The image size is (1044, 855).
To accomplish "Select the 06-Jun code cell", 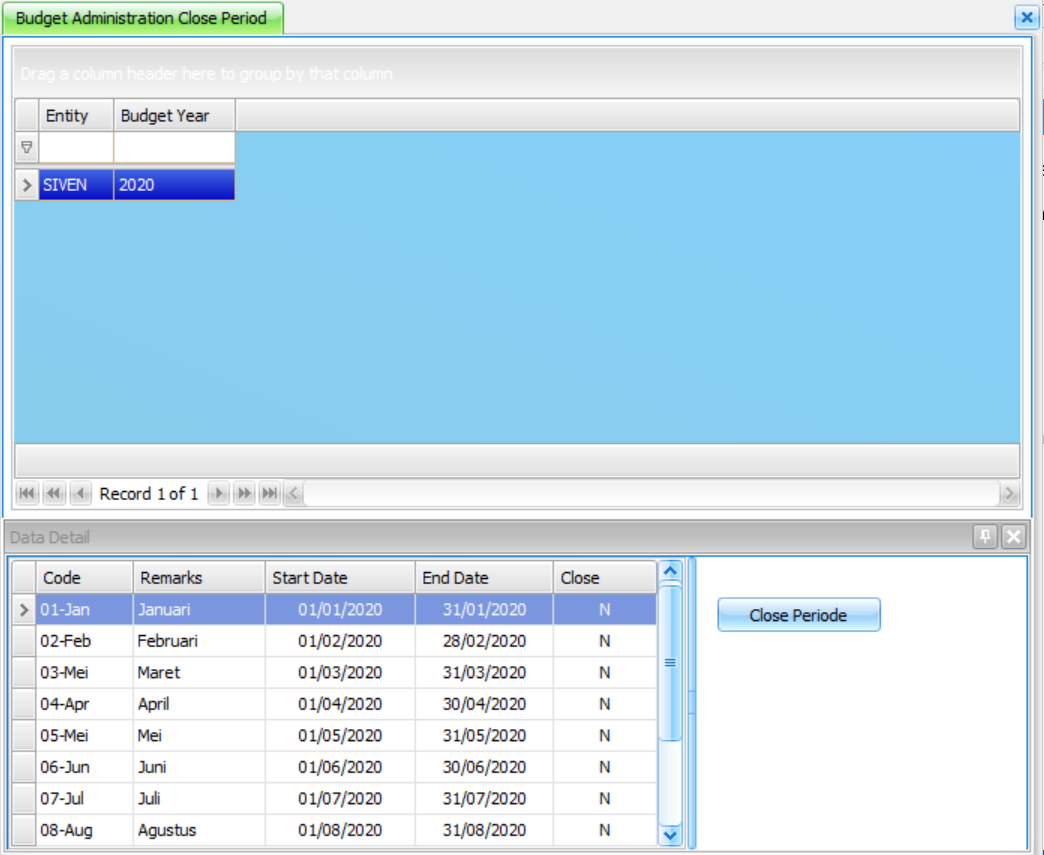I will pyautogui.click(x=85, y=767).
